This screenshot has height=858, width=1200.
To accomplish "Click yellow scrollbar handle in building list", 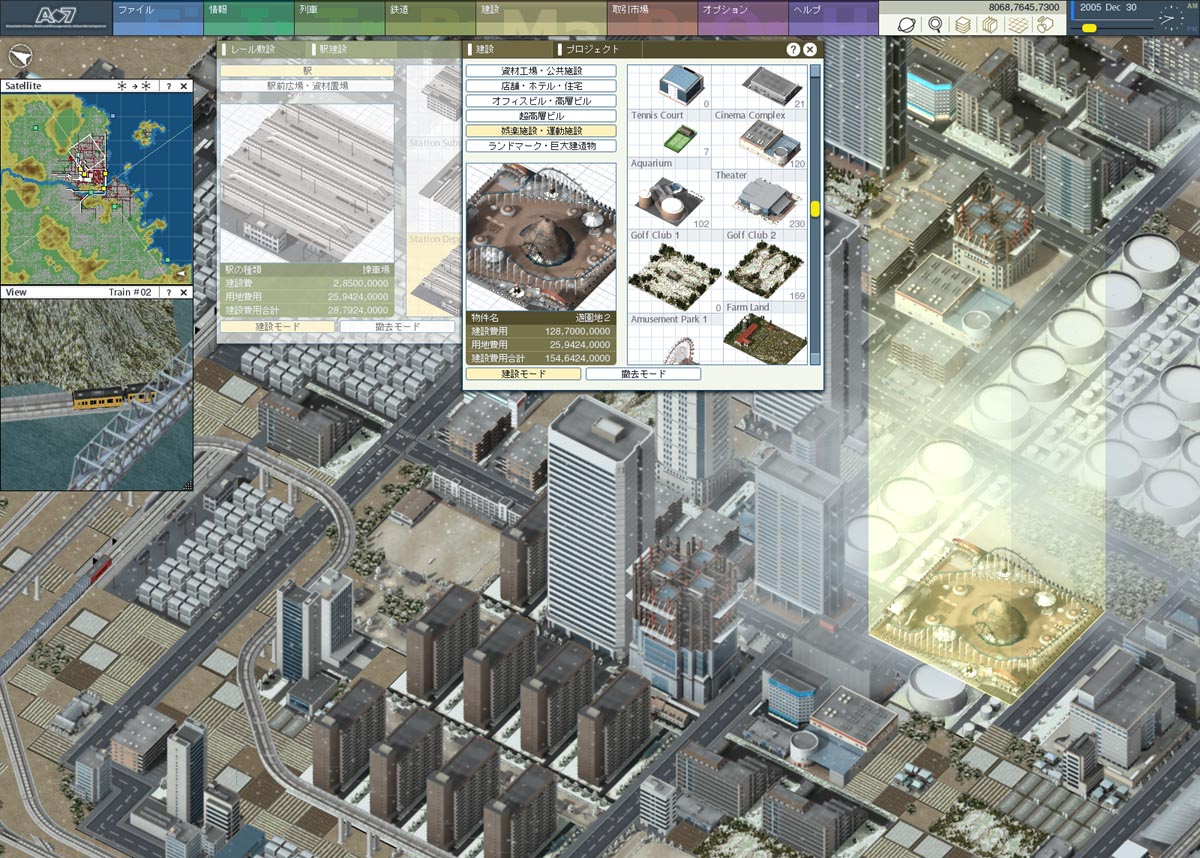I will (815, 209).
